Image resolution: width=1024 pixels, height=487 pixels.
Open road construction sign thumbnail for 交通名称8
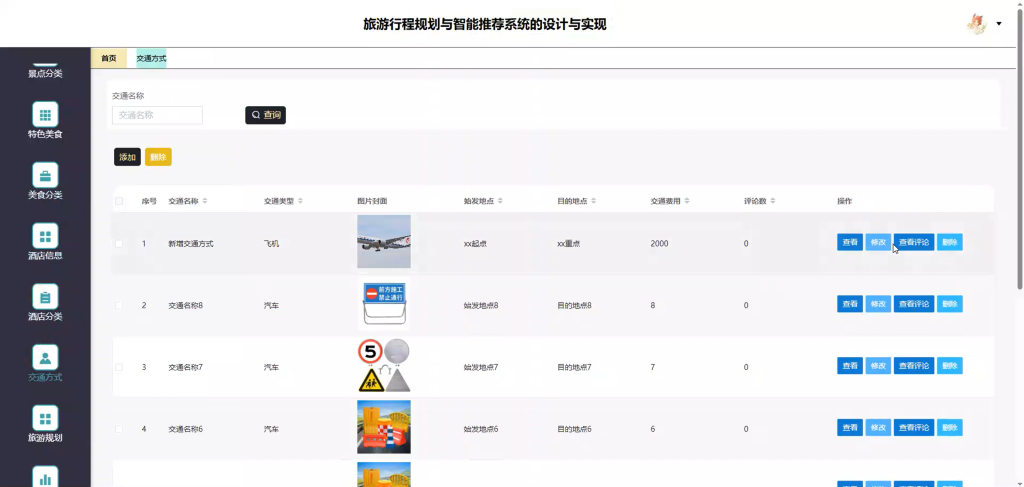coord(384,304)
